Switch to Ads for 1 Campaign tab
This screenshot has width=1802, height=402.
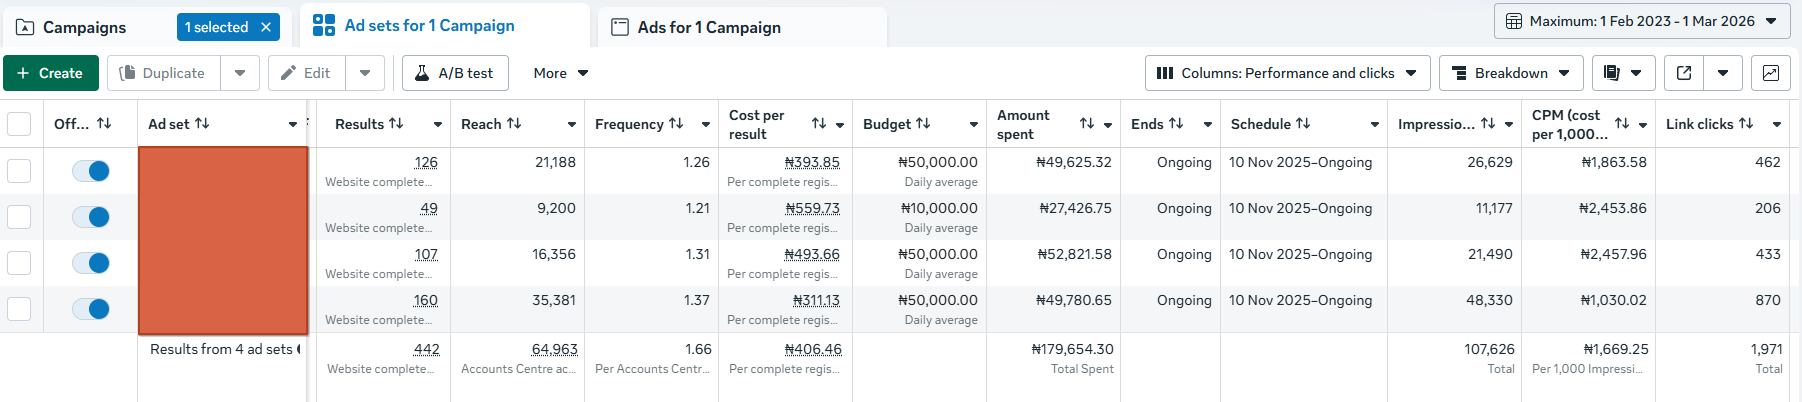point(708,27)
